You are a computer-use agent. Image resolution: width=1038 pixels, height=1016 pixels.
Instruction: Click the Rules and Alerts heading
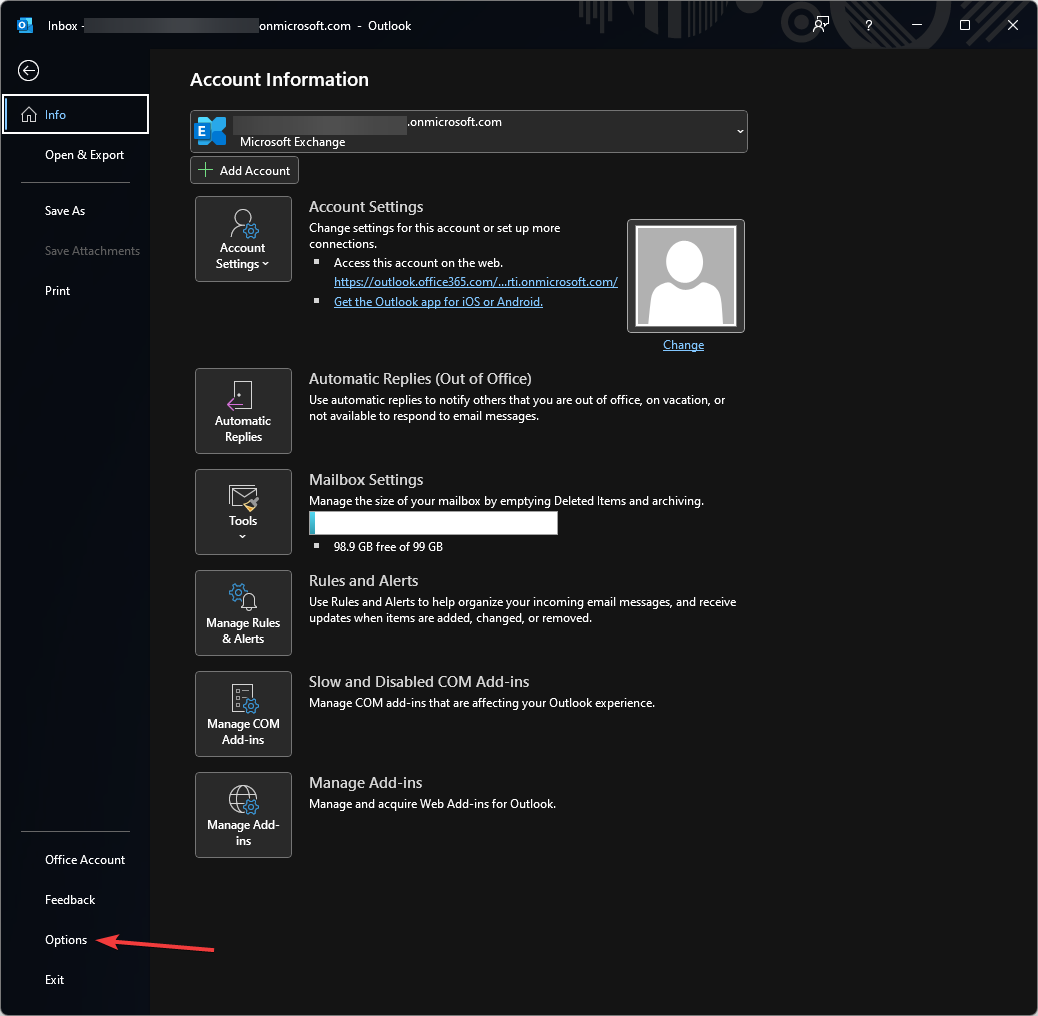click(x=363, y=580)
